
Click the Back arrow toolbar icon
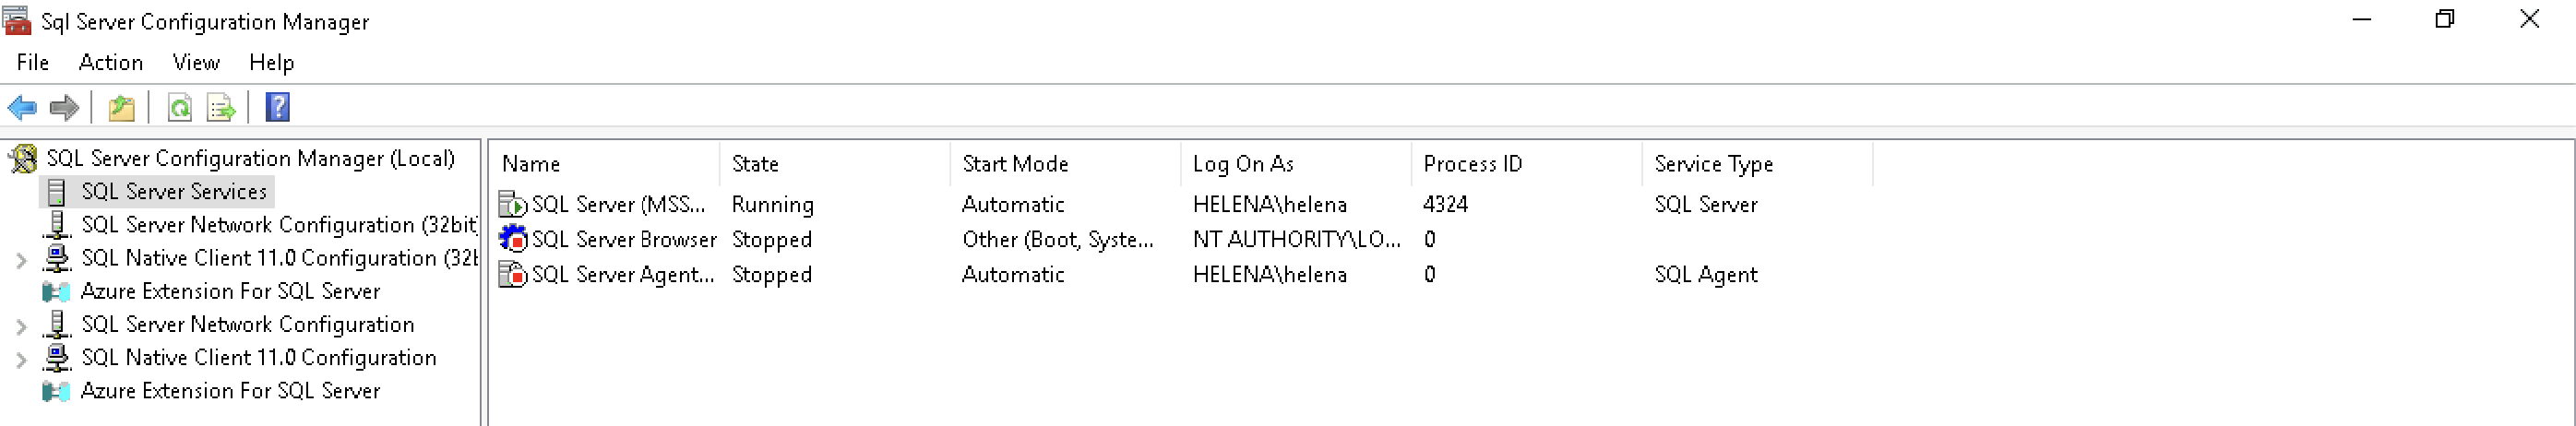tap(22, 107)
